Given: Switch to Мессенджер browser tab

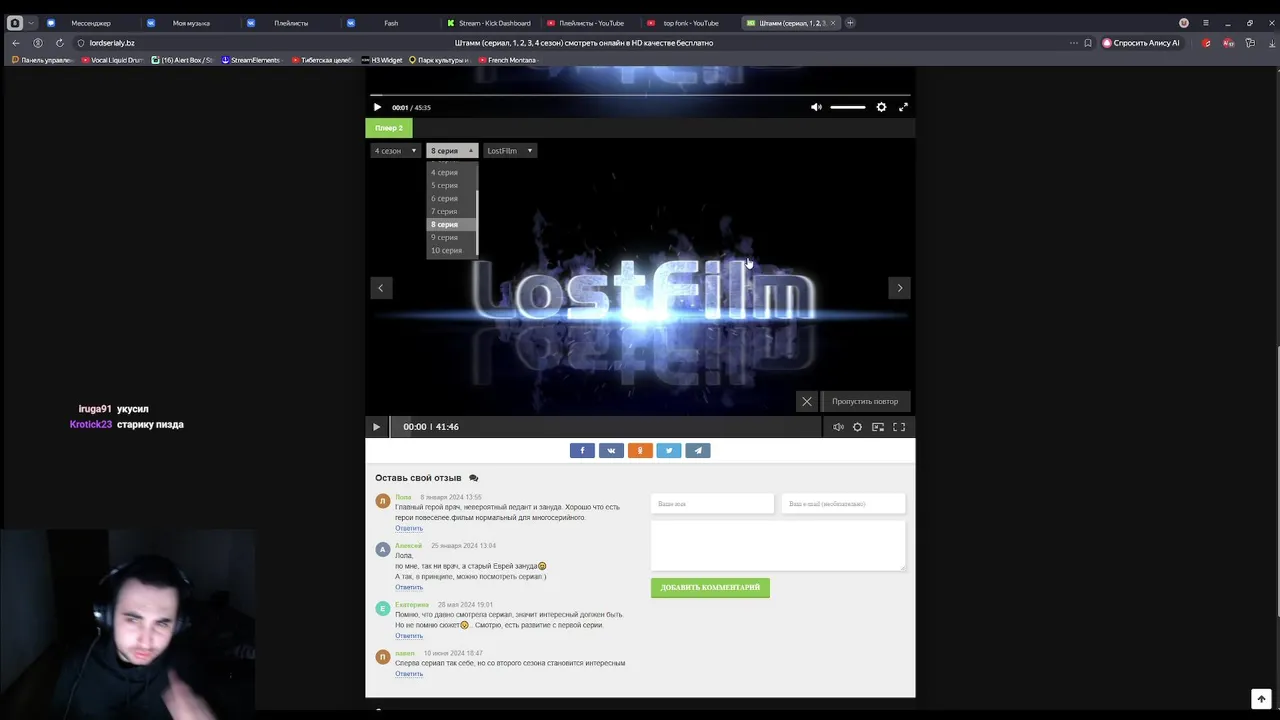Looking at the screenshot, I should click(x=91, y=23).
